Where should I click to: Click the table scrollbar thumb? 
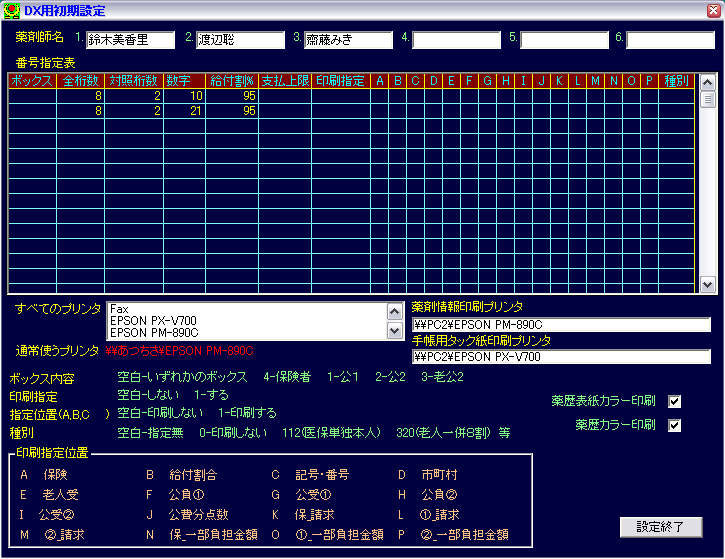point(707,99)
